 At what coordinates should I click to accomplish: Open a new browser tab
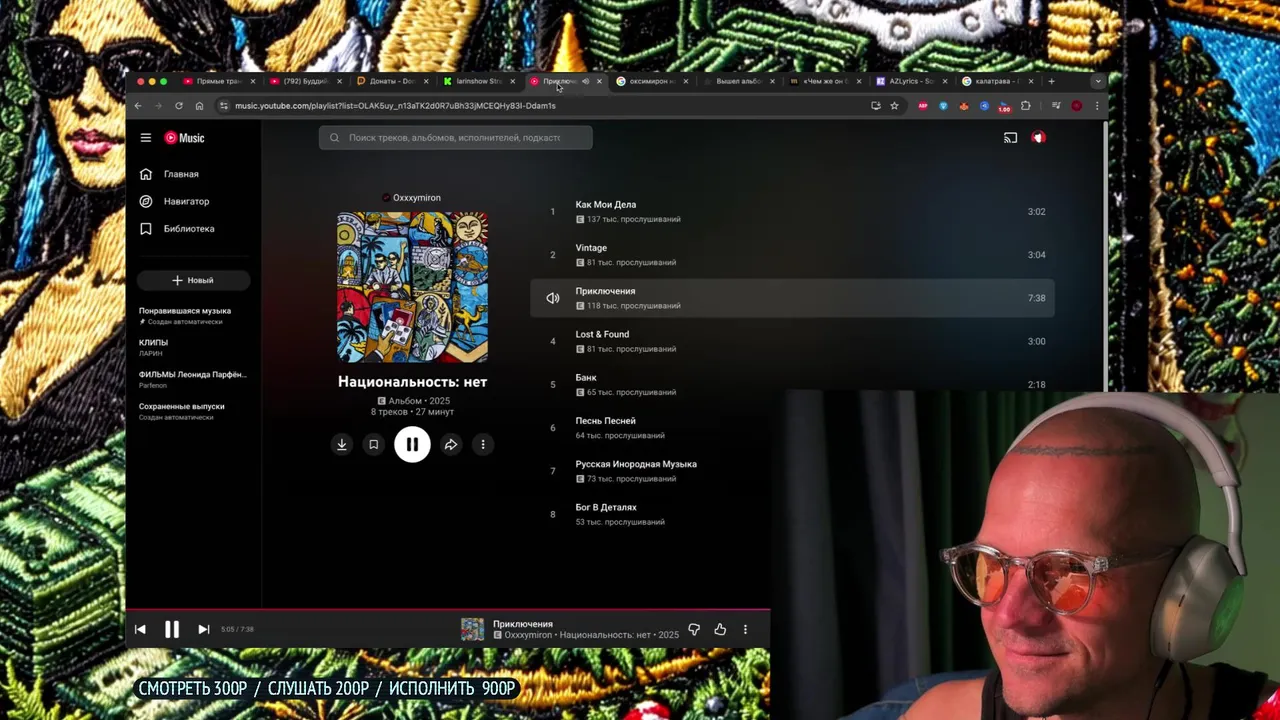coord(1051,81)
